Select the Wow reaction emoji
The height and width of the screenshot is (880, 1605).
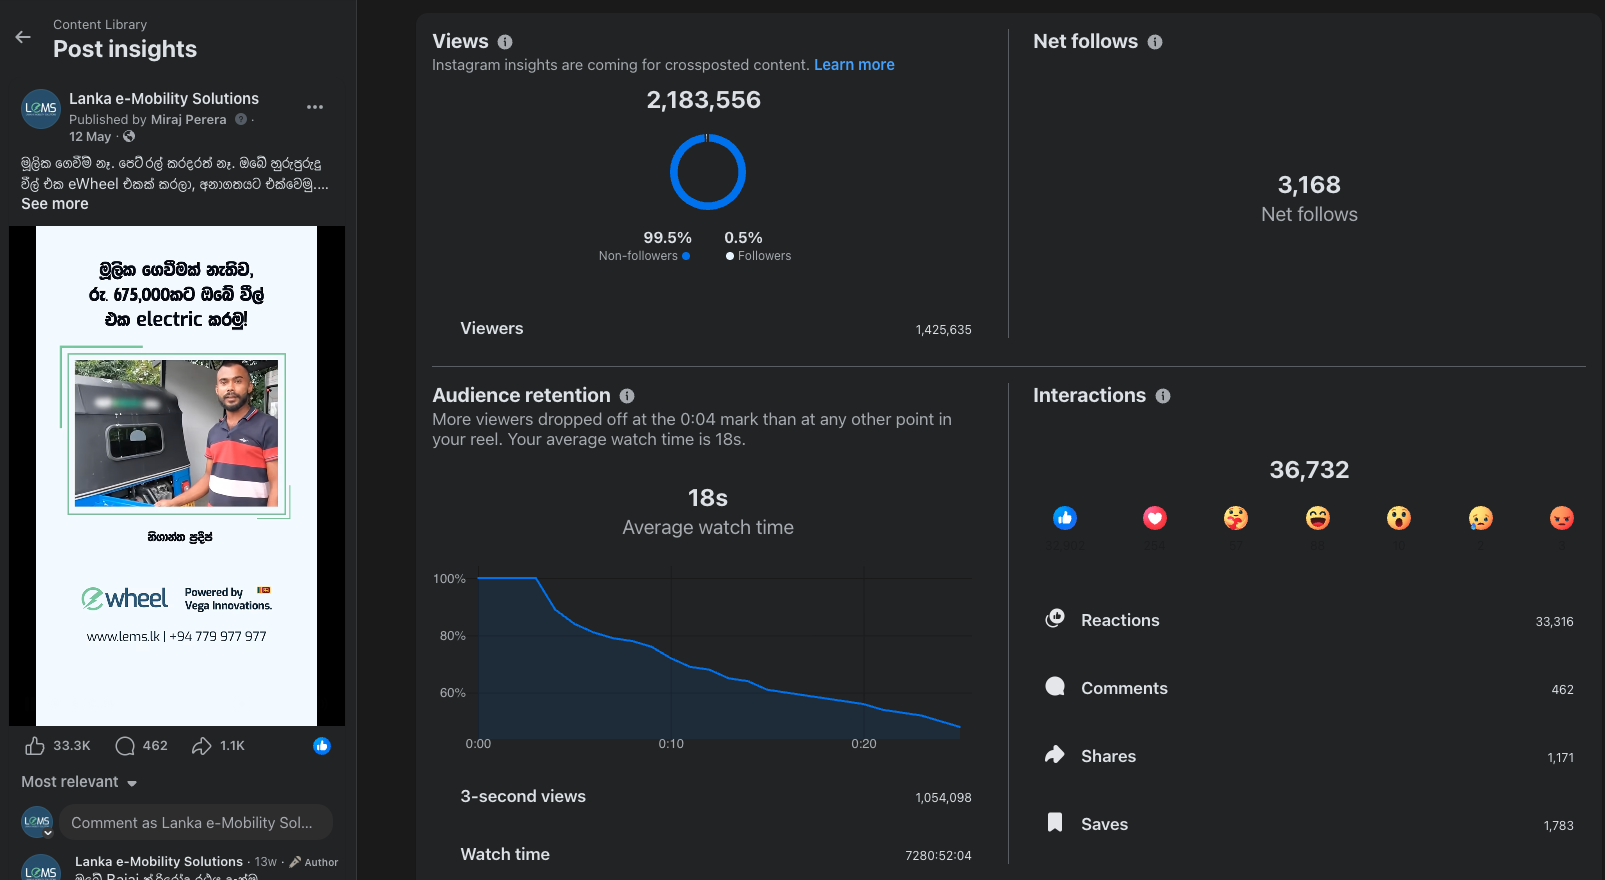[x=1399, y=518]
